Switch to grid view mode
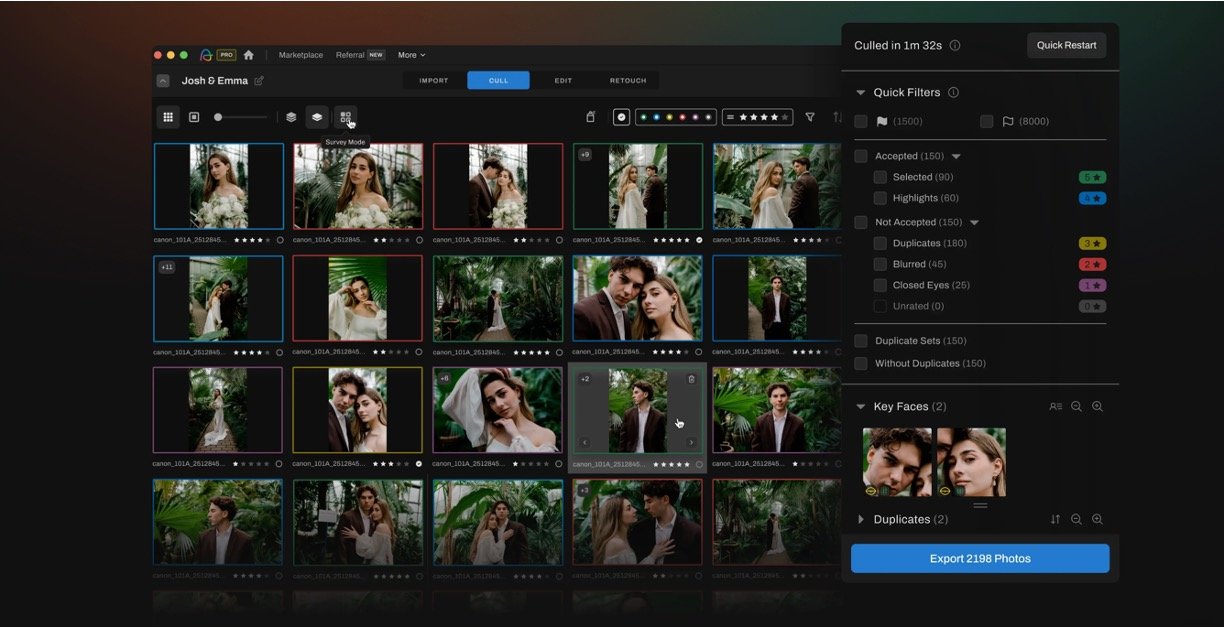This screenshot has height=628, width=1224. pyautogui.click(x=168, y=117)
